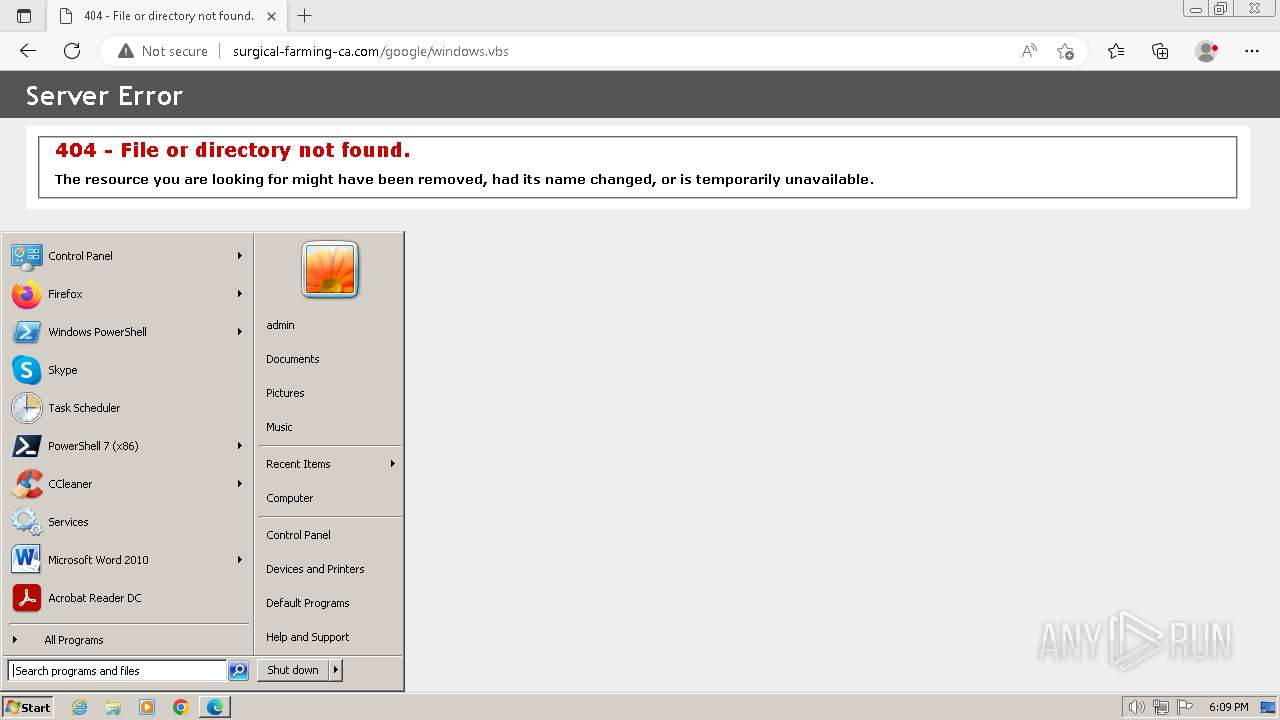Expand Control Panel jump list arrow

click(x=240, y=256)
